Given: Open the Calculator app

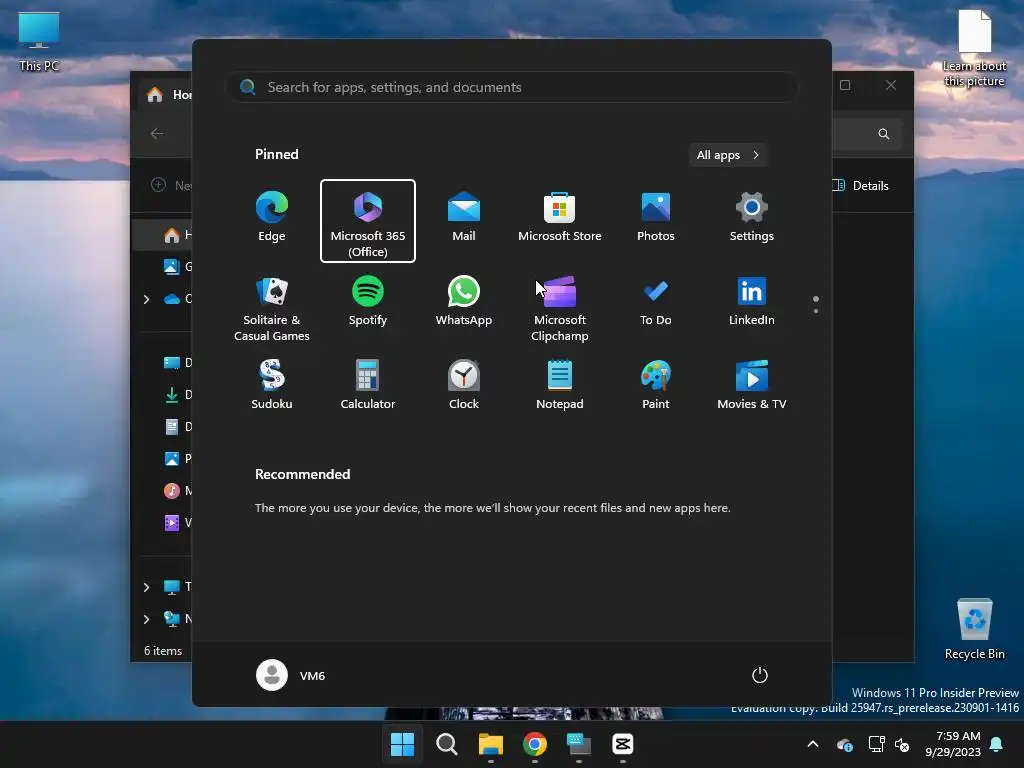Looking at the screenshot, I should click(368, 387).
